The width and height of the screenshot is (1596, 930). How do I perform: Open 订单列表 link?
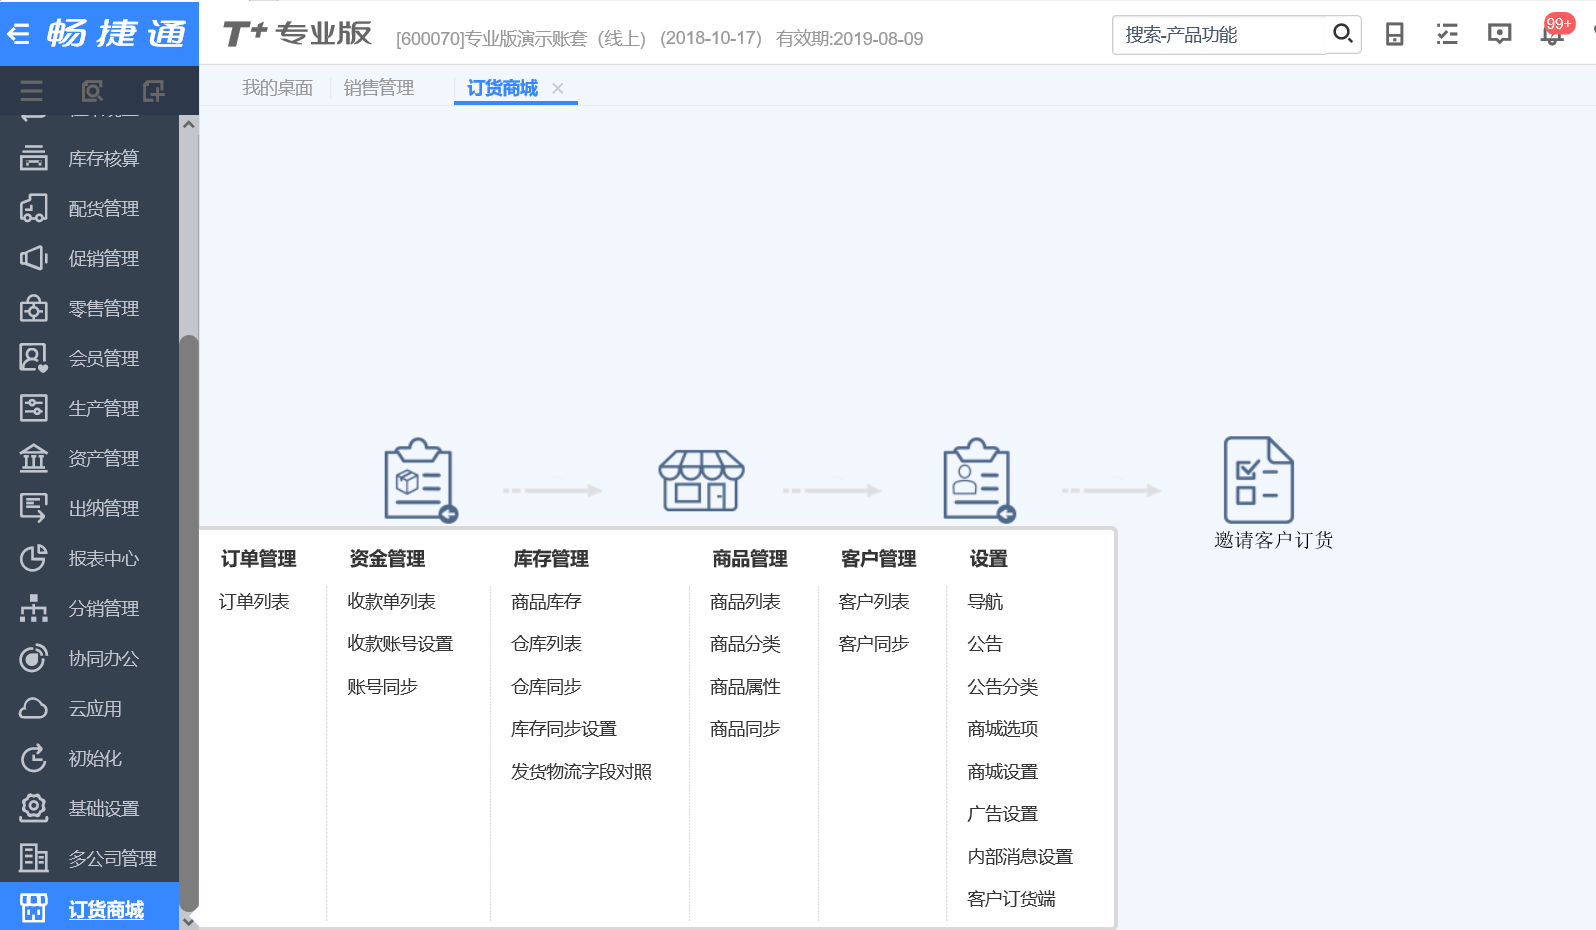coord(254,602)
